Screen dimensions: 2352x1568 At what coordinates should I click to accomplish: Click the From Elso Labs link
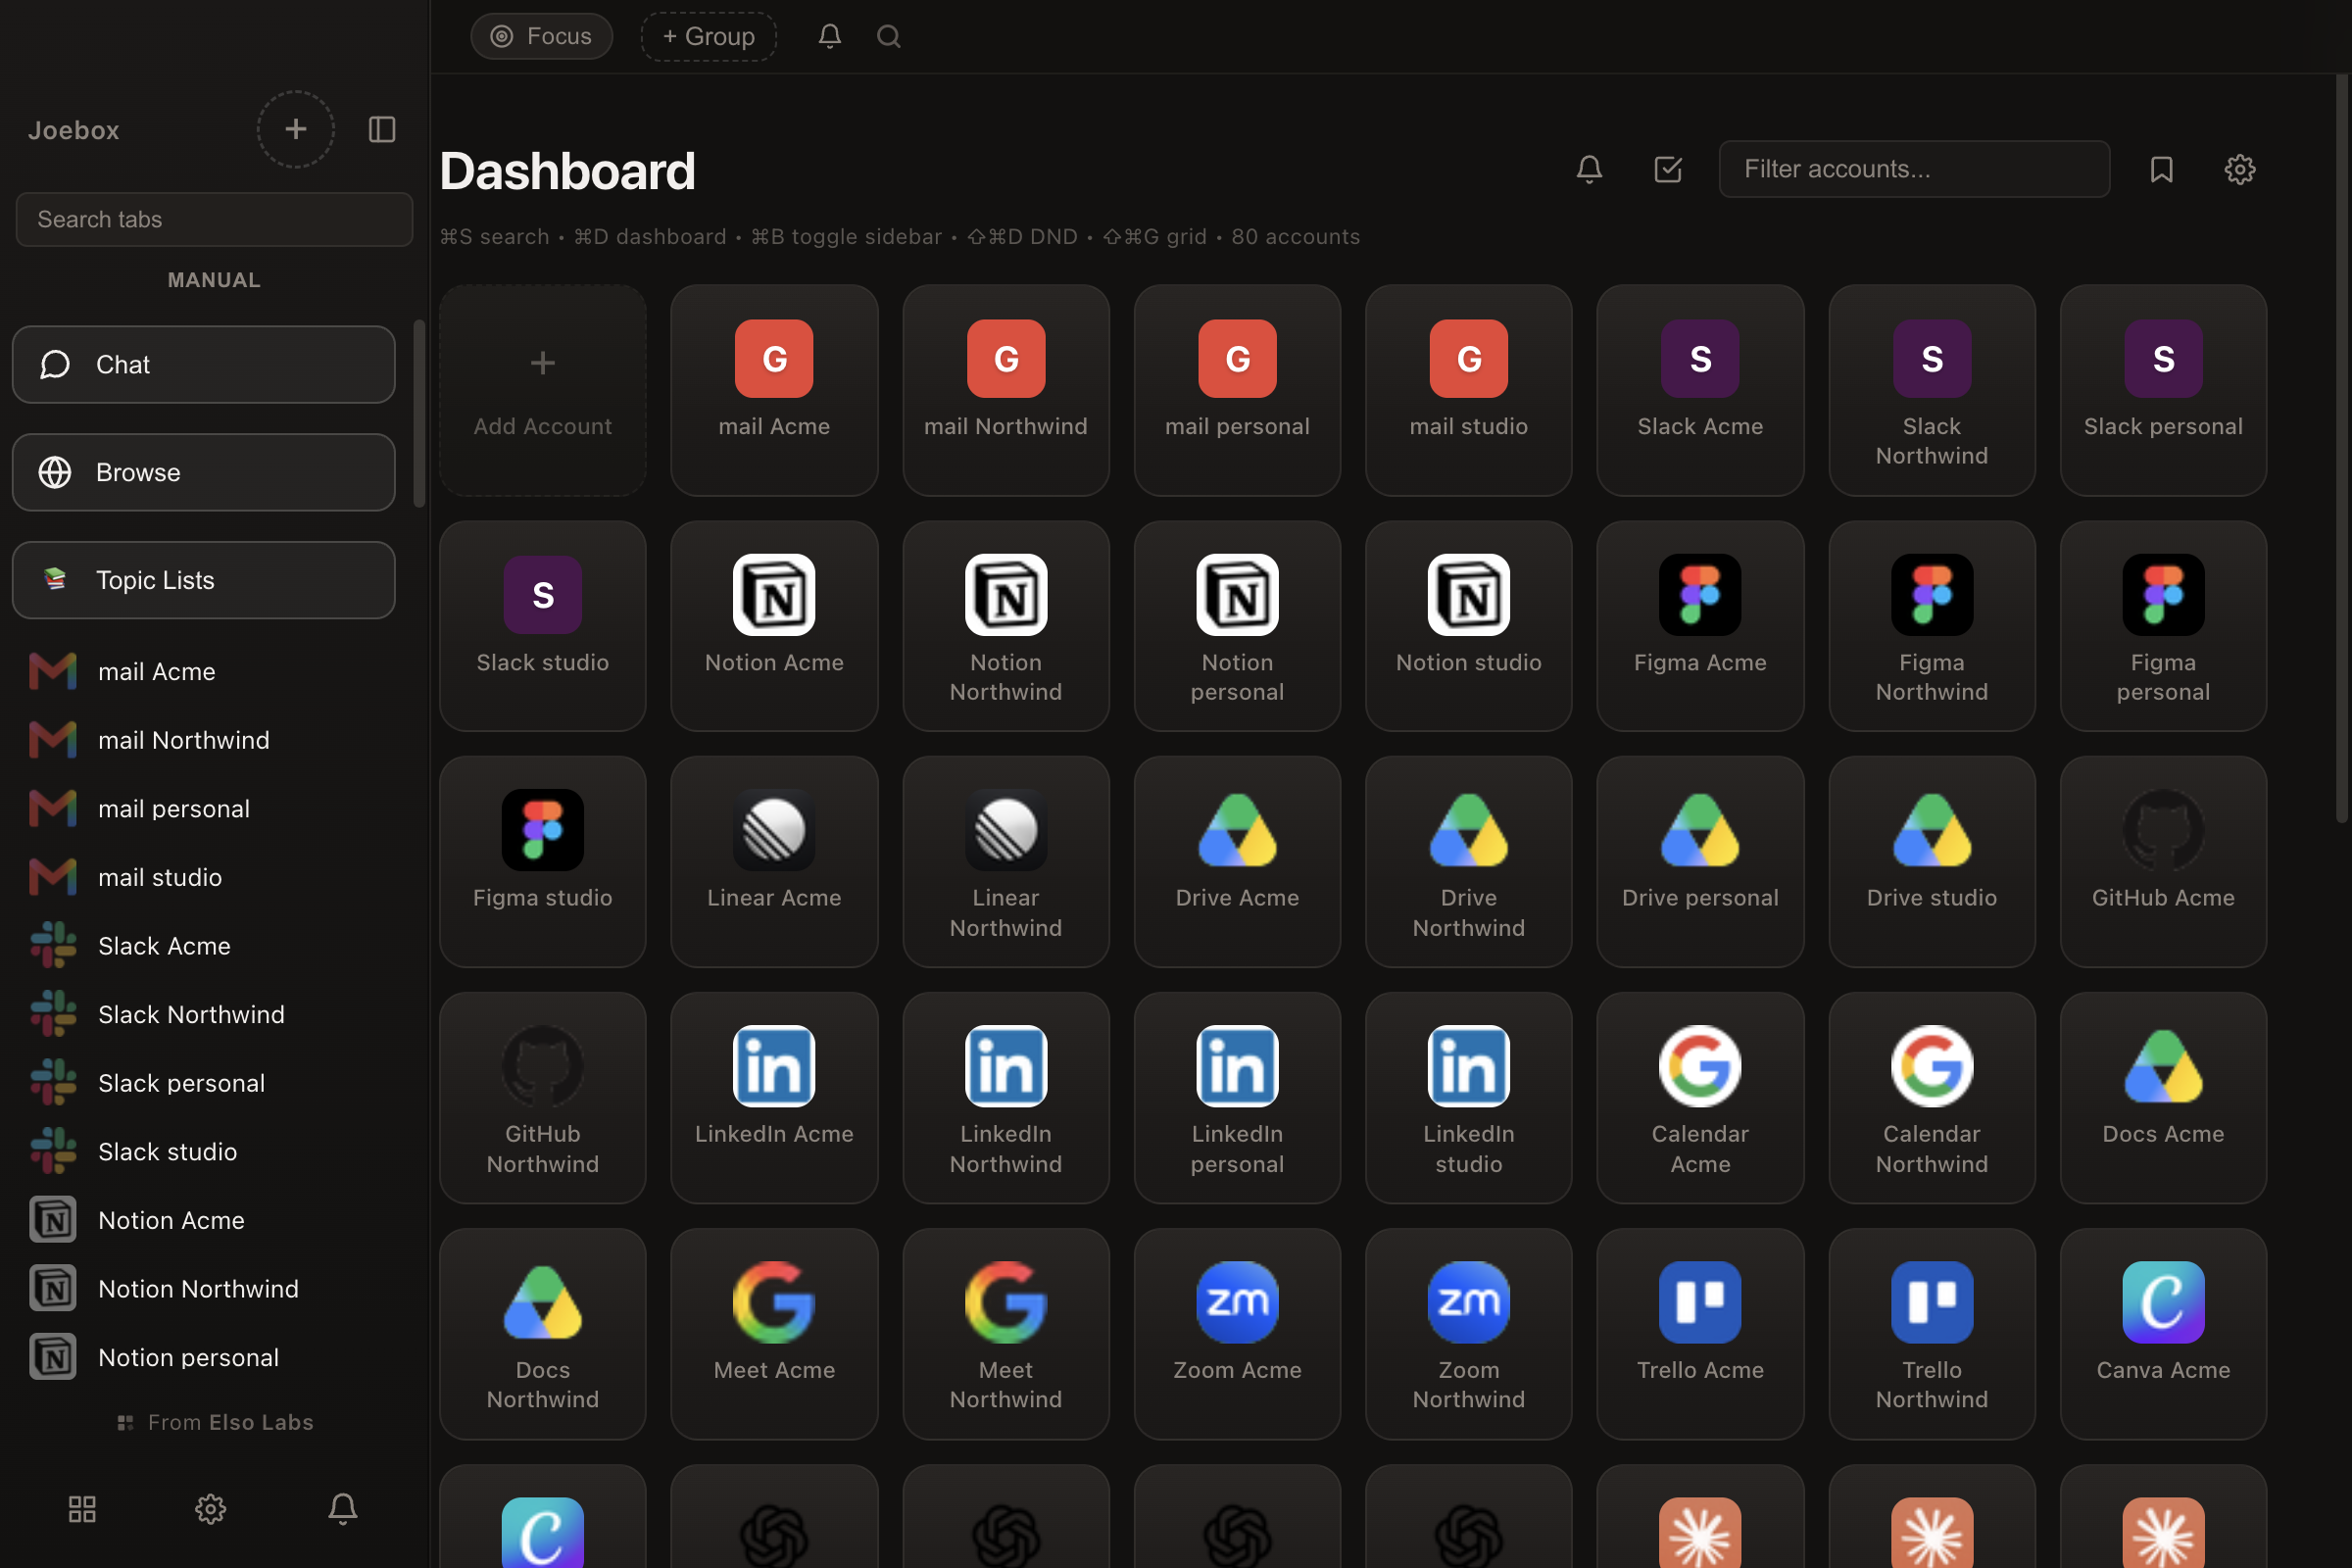215,1422
